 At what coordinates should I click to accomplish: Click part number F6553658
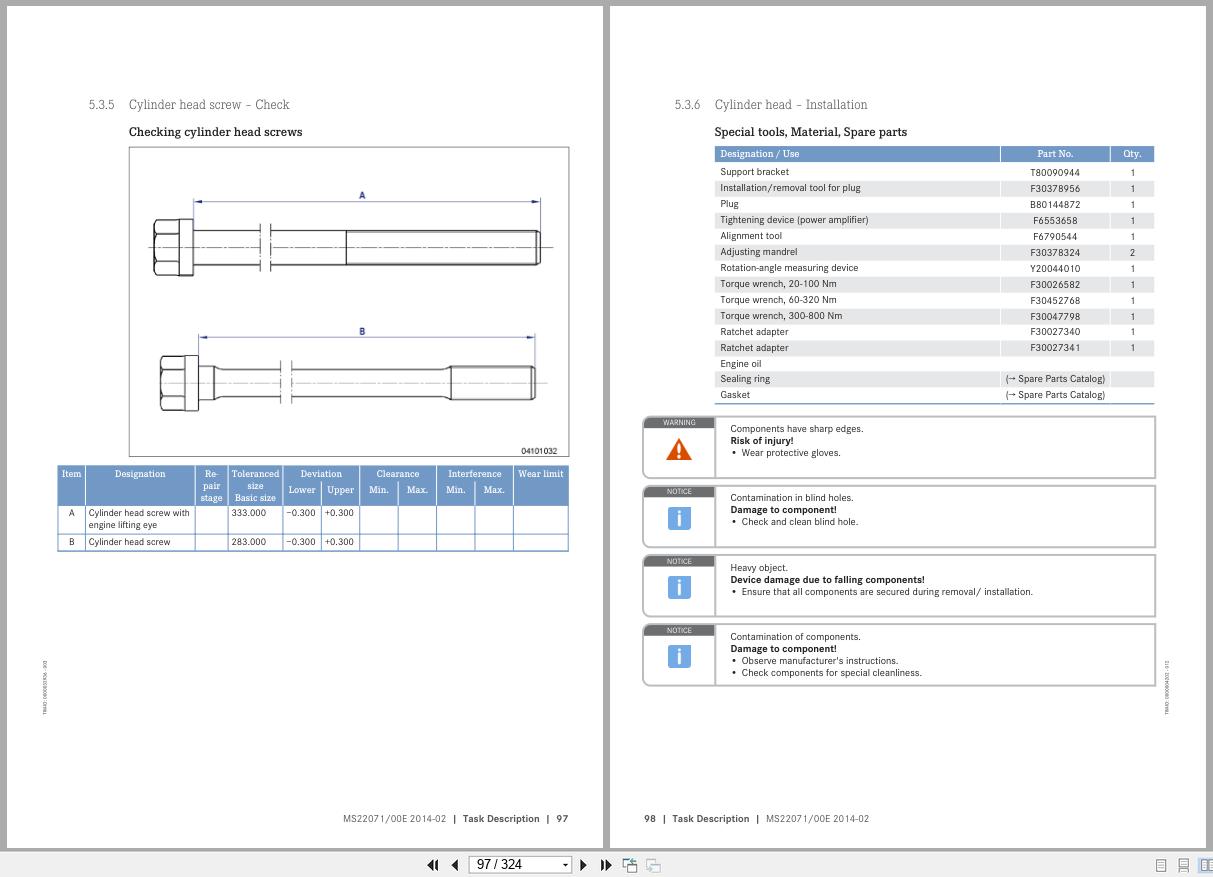1055,220
